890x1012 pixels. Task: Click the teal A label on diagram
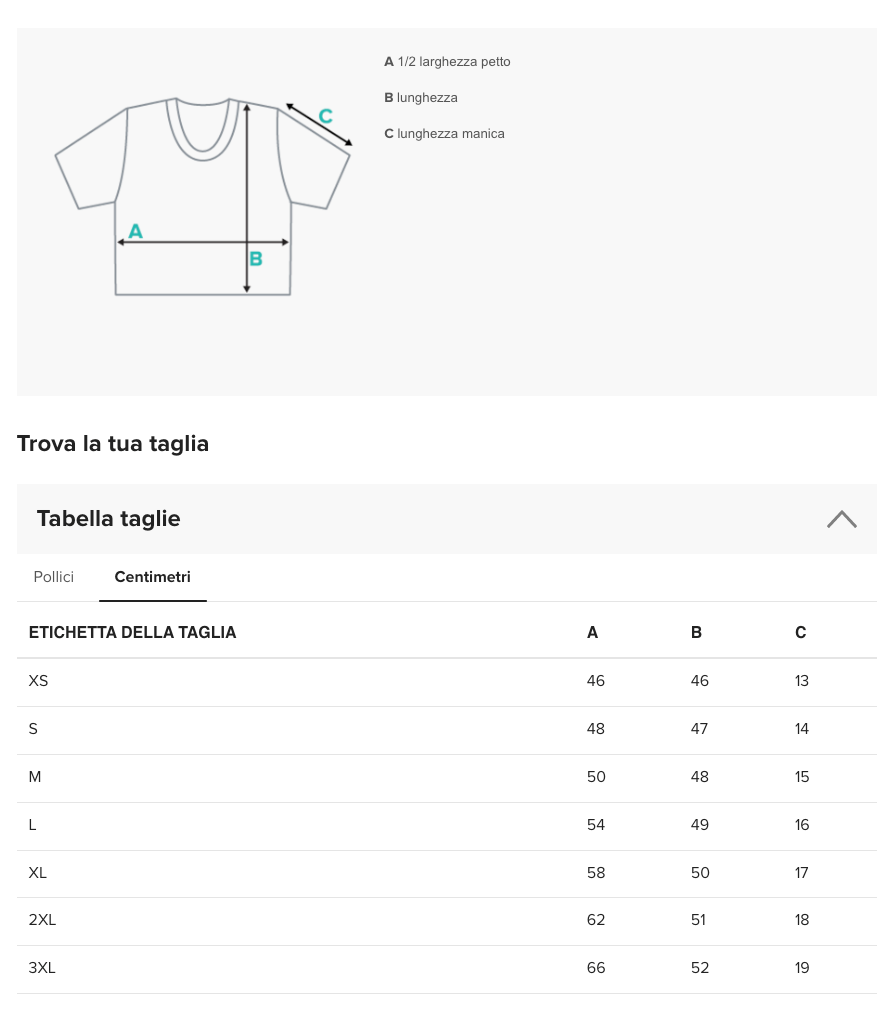coord(136,231)
